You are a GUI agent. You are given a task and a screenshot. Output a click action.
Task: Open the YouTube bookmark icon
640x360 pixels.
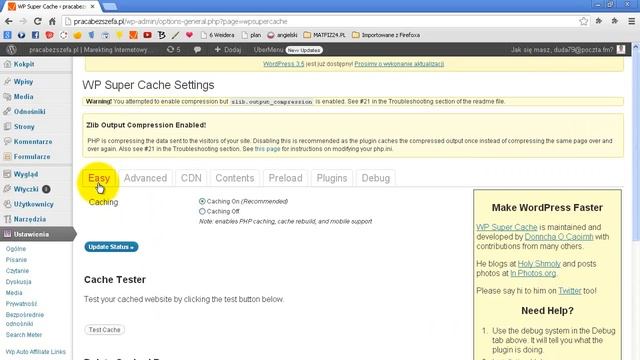(x=147, y=35)
